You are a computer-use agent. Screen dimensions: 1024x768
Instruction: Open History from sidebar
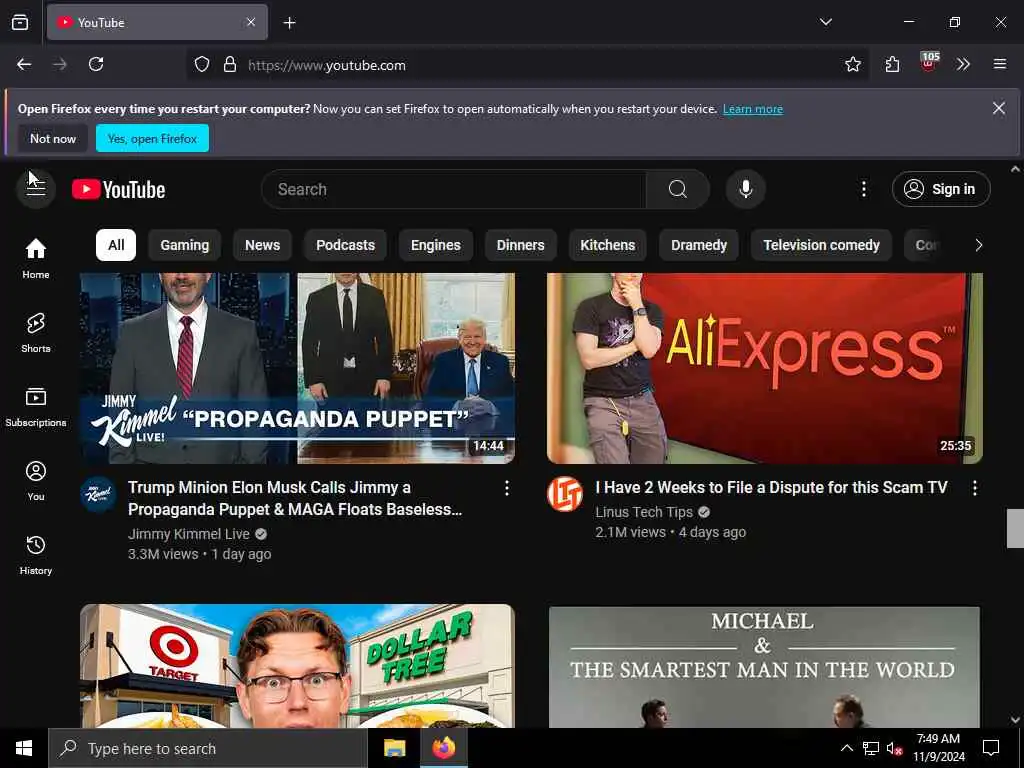coord(36,554)
